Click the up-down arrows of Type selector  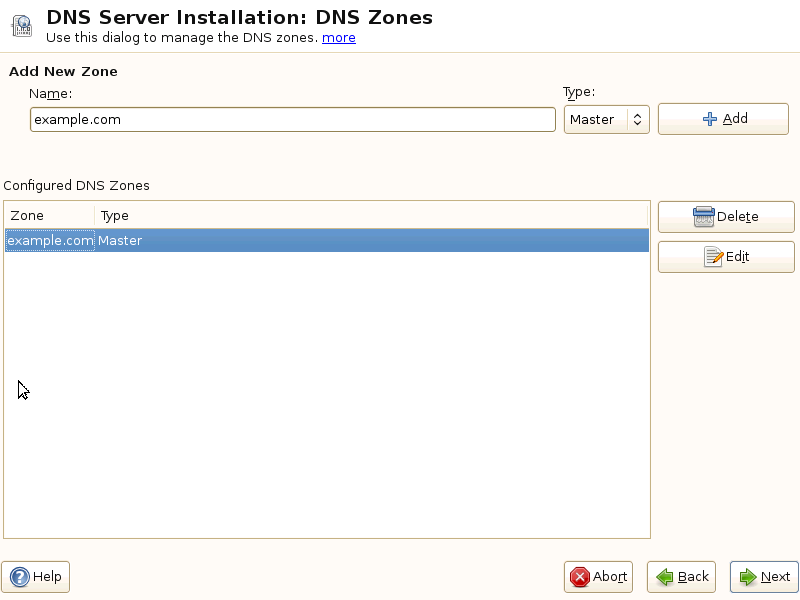[637, 120]
